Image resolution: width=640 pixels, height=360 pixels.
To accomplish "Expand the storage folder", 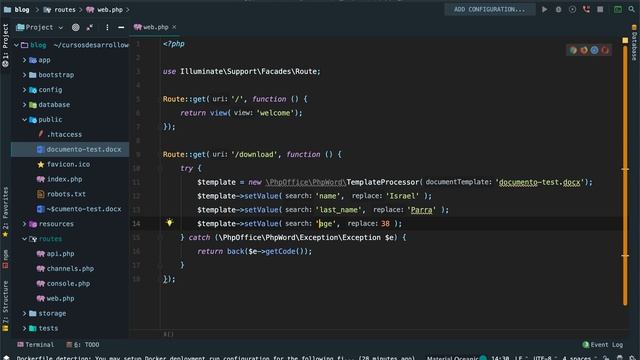I will coord(24,313).
